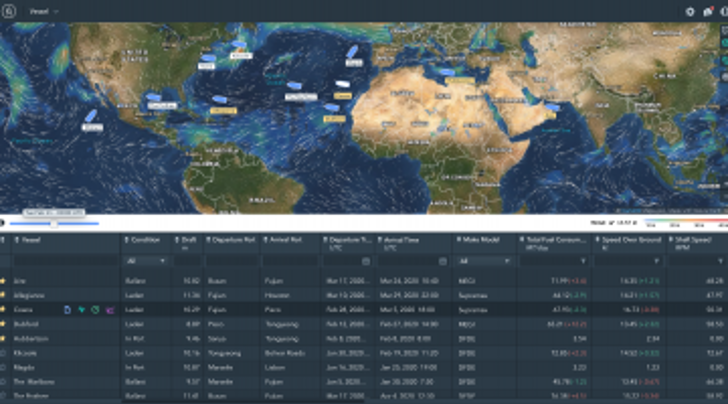Toggle favorite star on the first vessel row
Image resolution: width=728 pixels, height=404 pixels.
click(4, 282)
